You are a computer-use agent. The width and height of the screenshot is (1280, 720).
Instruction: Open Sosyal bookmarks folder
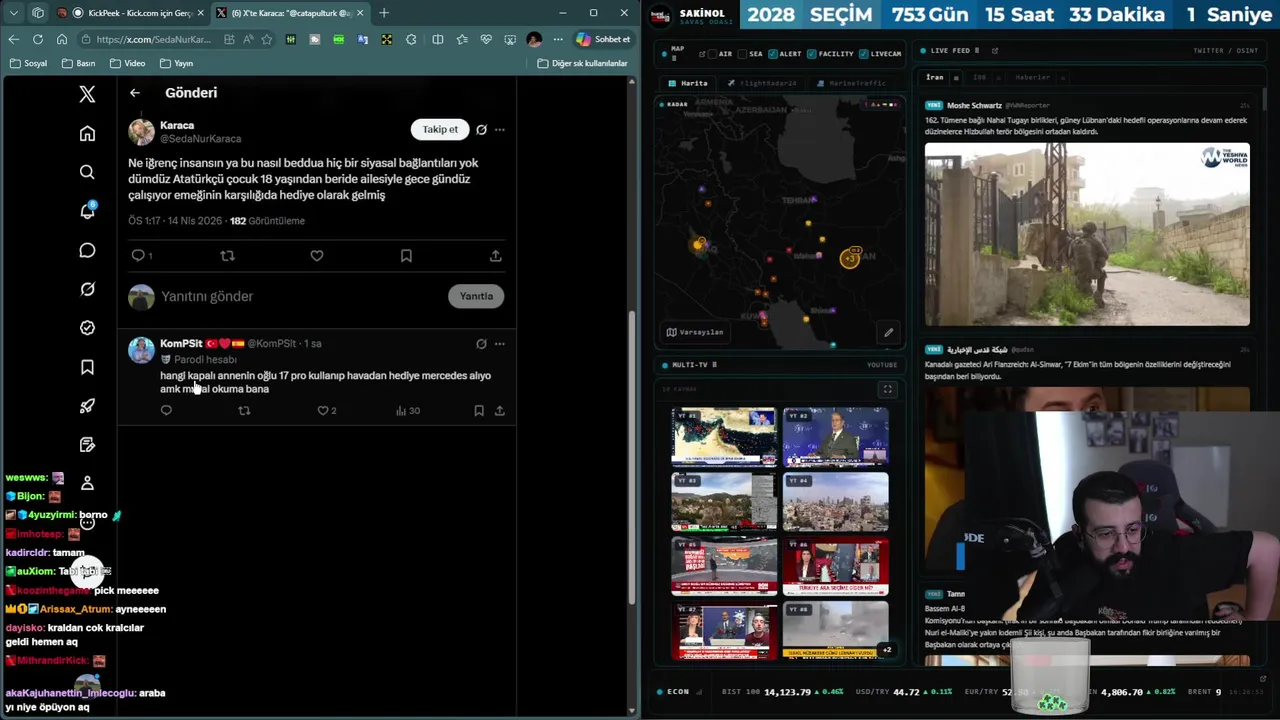pyautogui.click(x=28, y=63)
